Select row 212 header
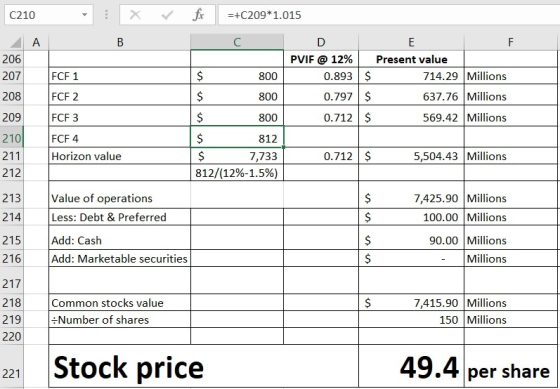The width and height of the screenshot is (560, 389). (12, 173)
